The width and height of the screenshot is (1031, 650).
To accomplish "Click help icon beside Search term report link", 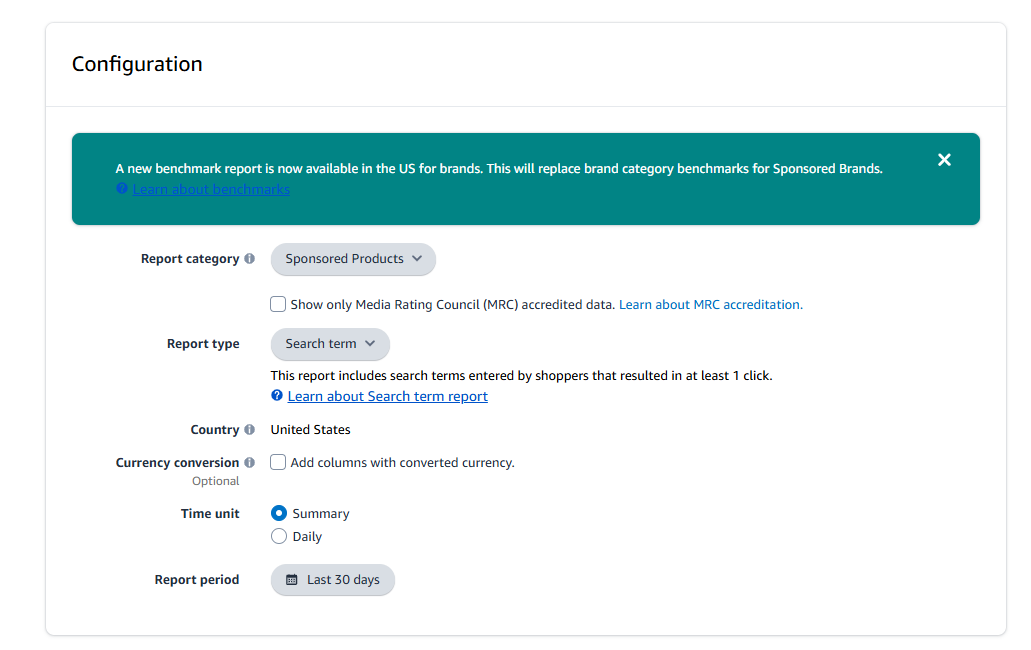I will click(x=277, y=395).
